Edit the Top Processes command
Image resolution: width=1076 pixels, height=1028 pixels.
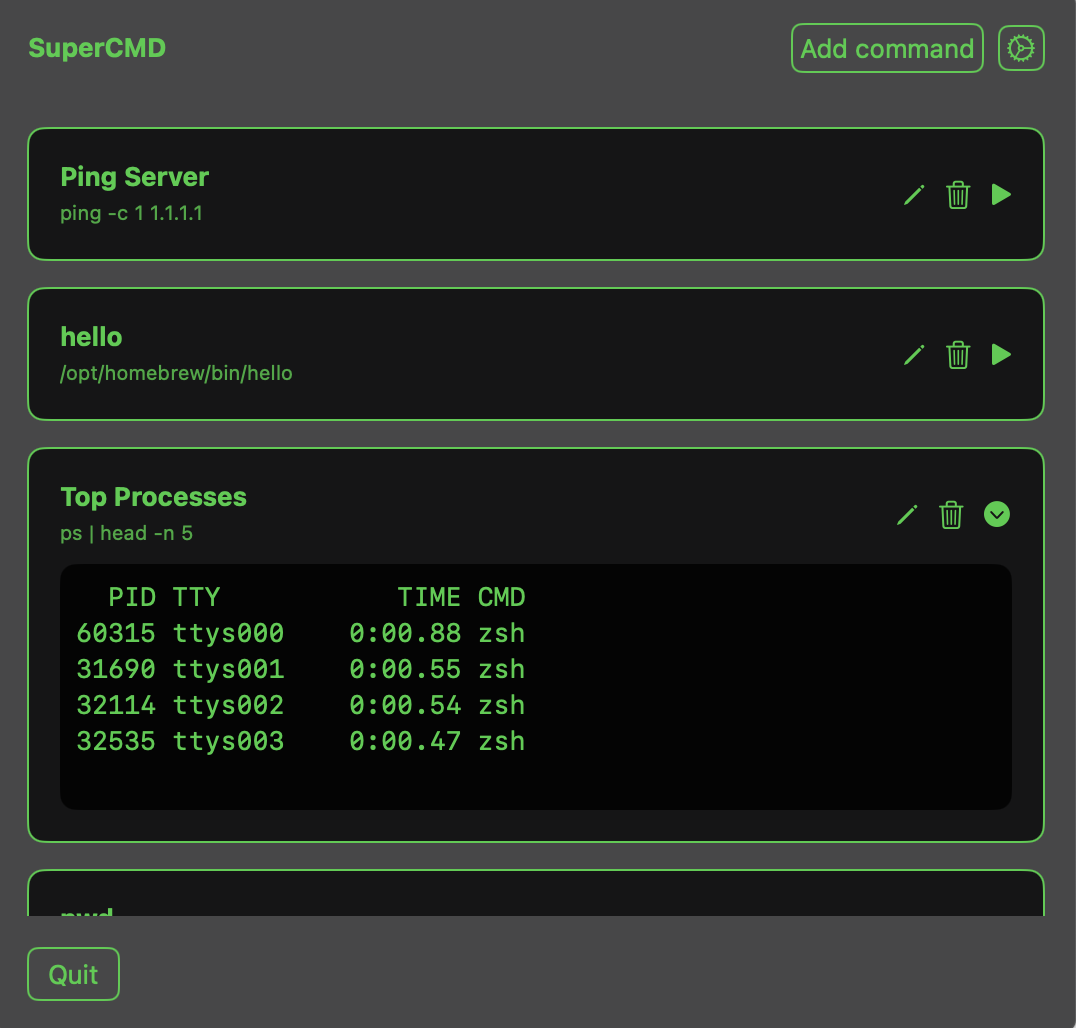point(907,515)
